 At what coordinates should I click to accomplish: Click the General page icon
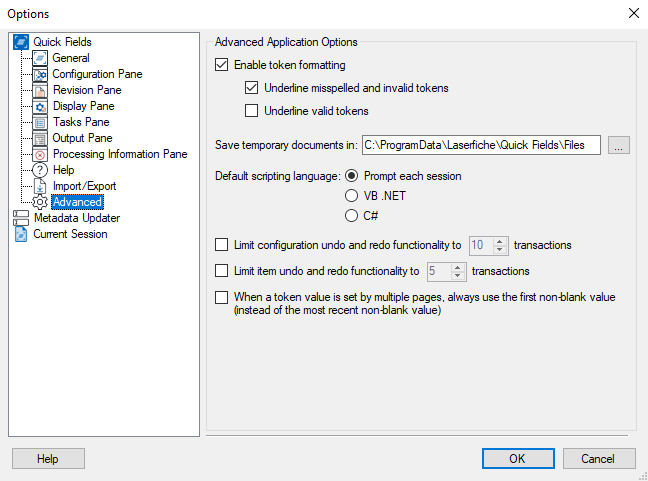point(40,58)
